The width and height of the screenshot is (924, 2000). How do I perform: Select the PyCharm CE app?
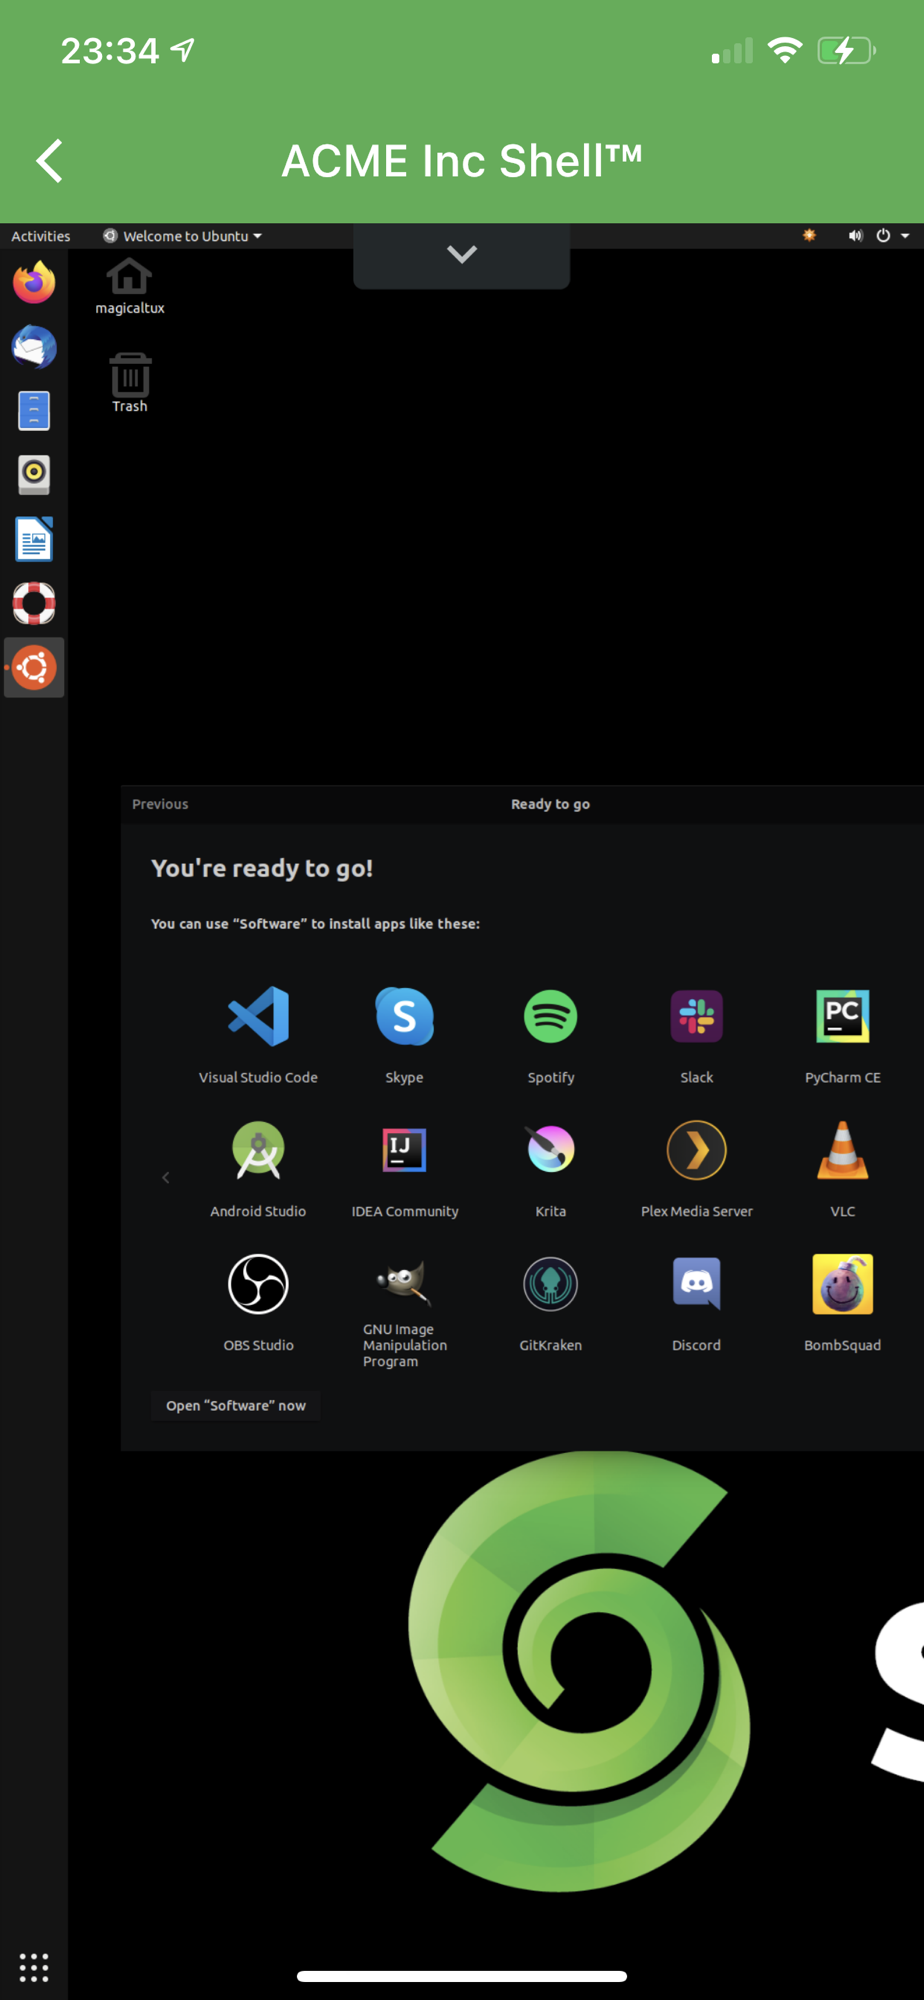tap(843, 1035)
